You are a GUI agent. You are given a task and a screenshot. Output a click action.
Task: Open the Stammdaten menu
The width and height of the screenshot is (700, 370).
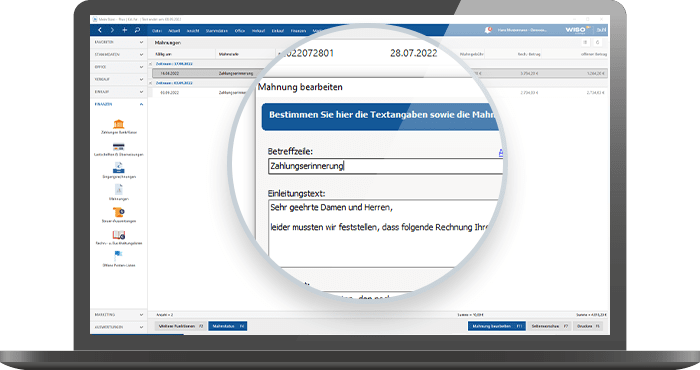[x=217, y=31]
